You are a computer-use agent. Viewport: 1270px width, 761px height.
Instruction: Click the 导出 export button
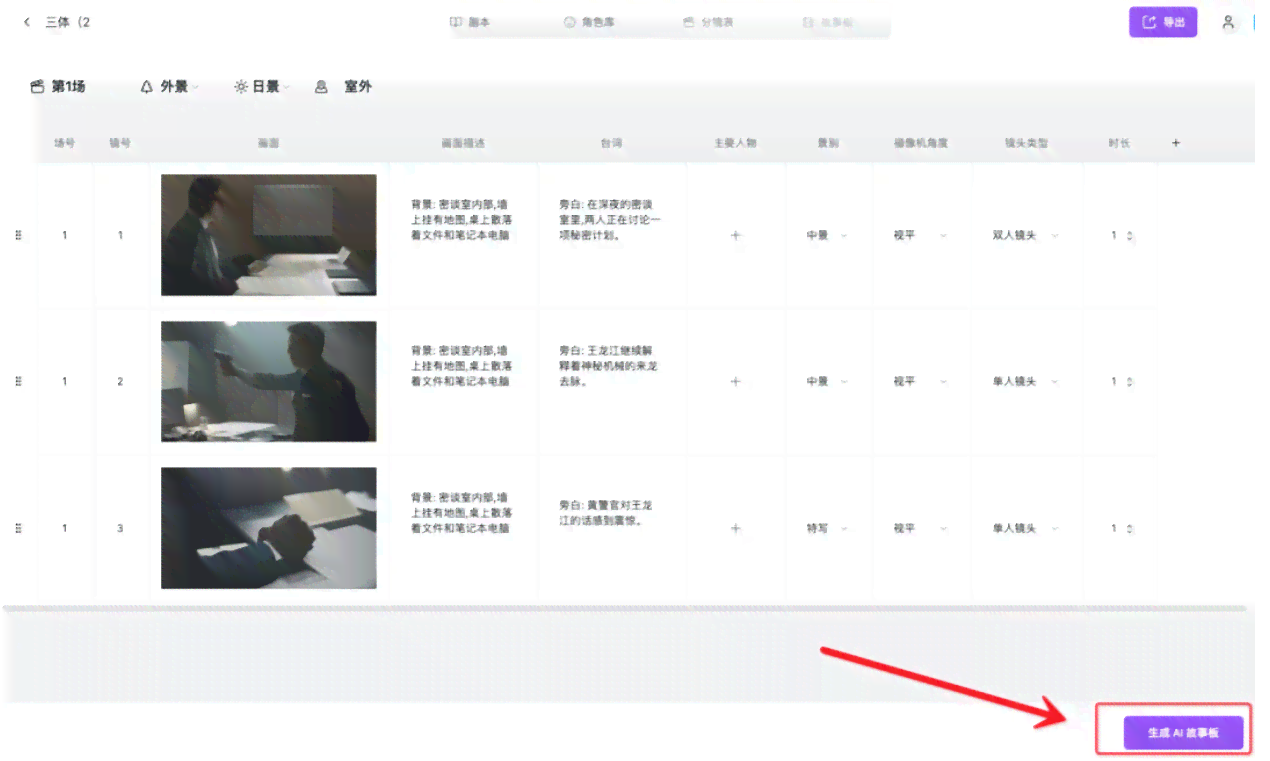(1163, 22)
